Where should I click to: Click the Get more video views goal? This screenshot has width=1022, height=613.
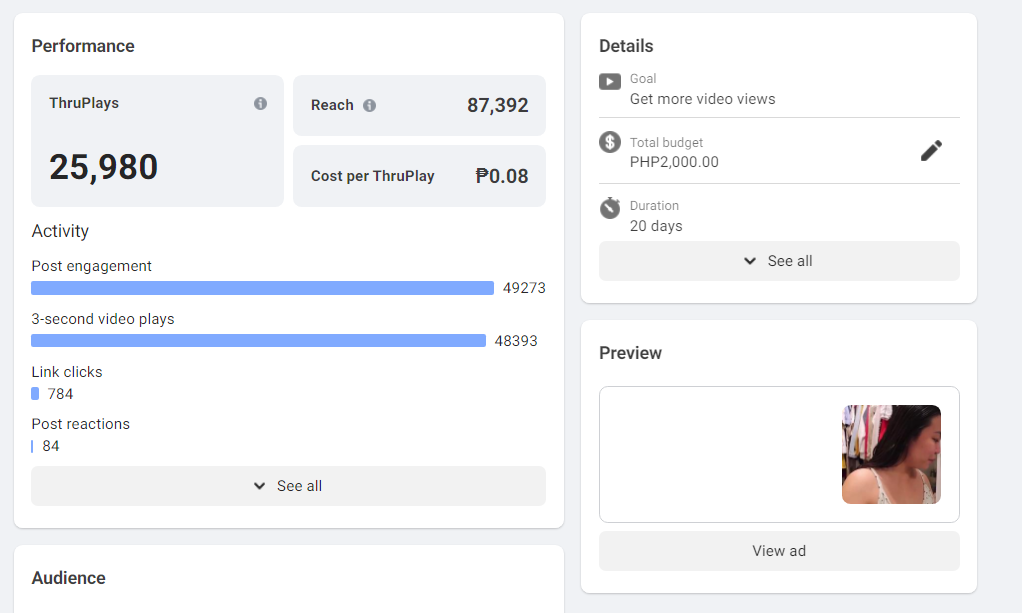[702, 99]
